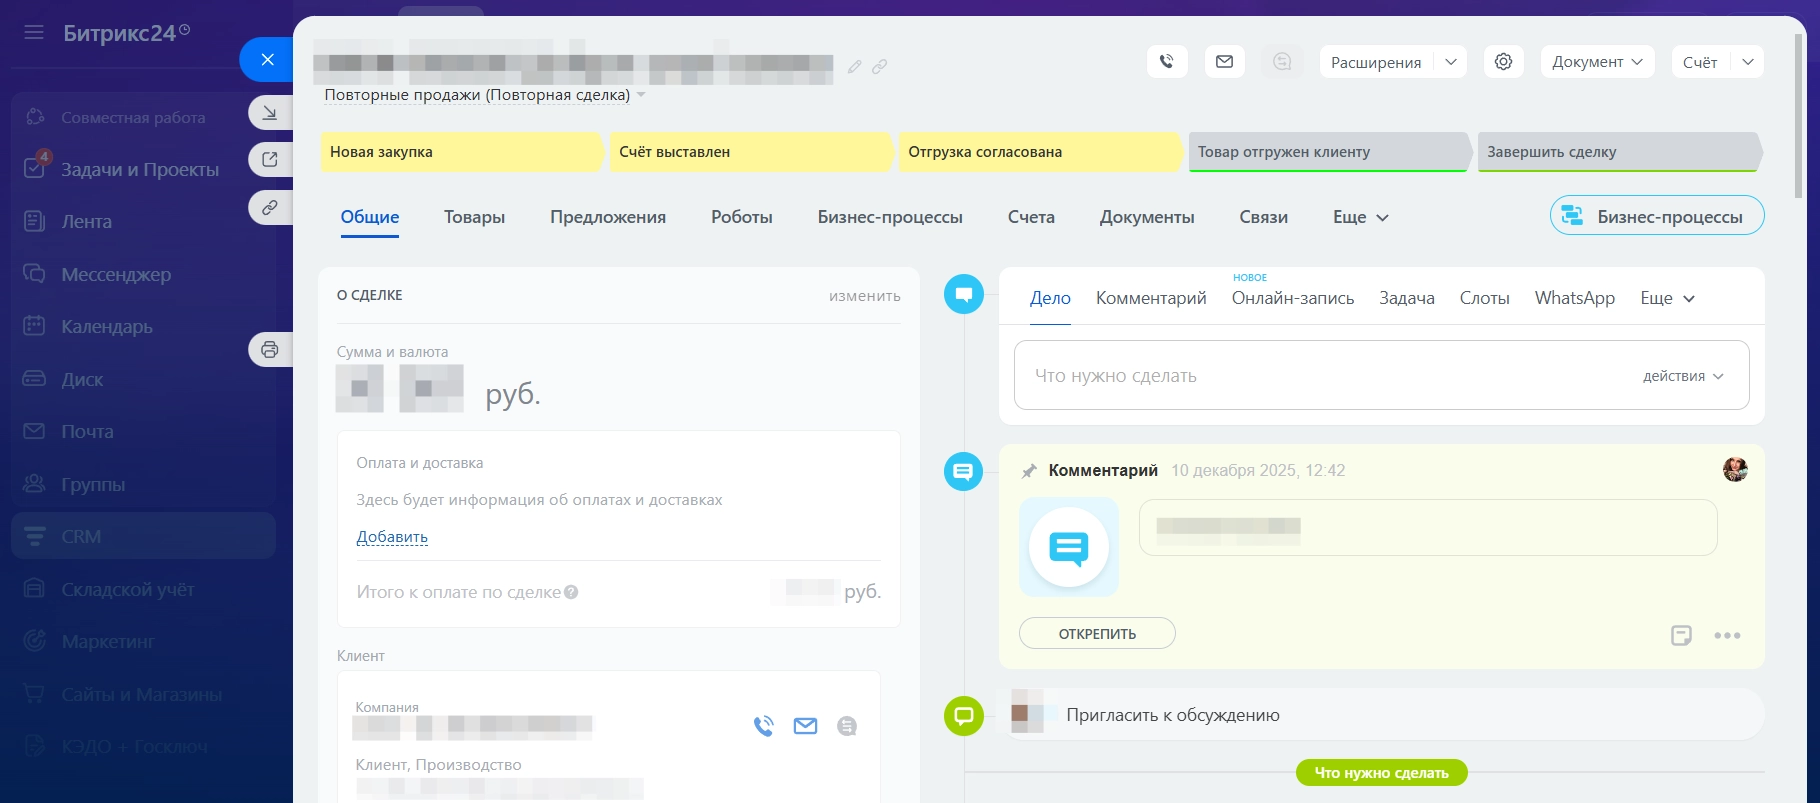Screen dimensions: 1820x803
Task: Click изменить in the О СДЕЛКЕ section
Action: pyautogui.click(x=865, y=296)
